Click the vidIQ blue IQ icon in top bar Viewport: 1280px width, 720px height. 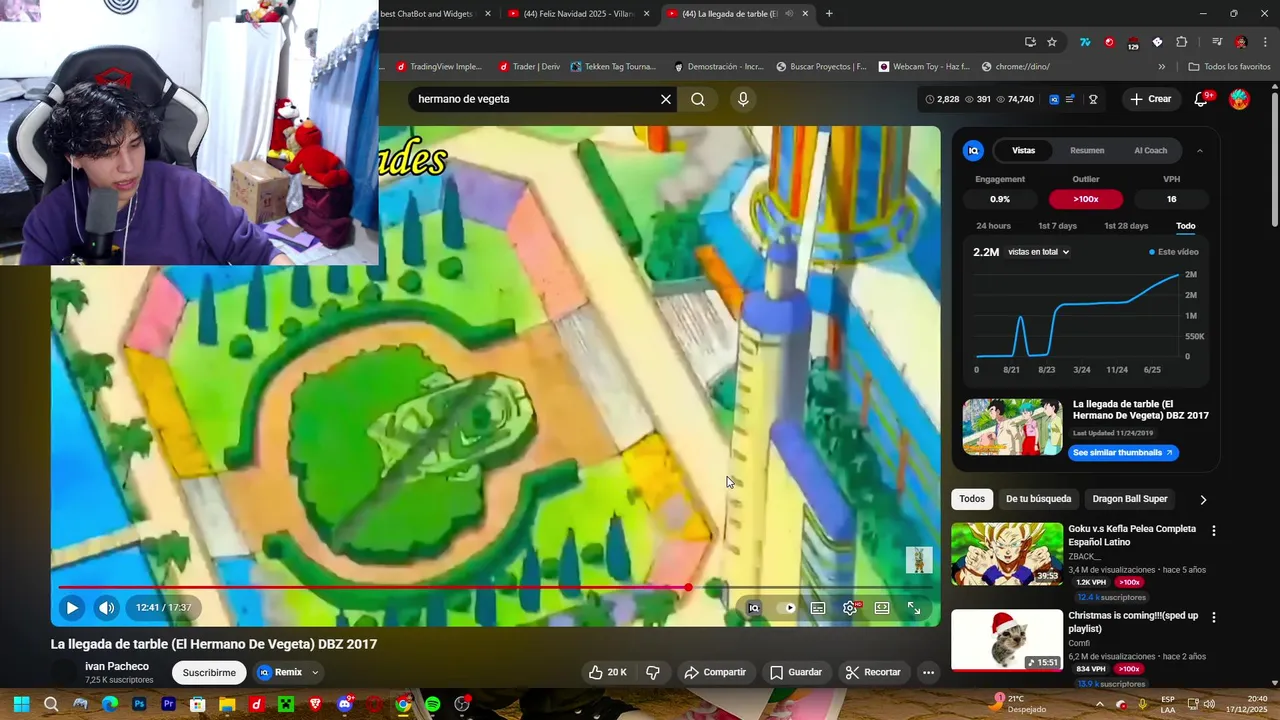point(1054,99)
